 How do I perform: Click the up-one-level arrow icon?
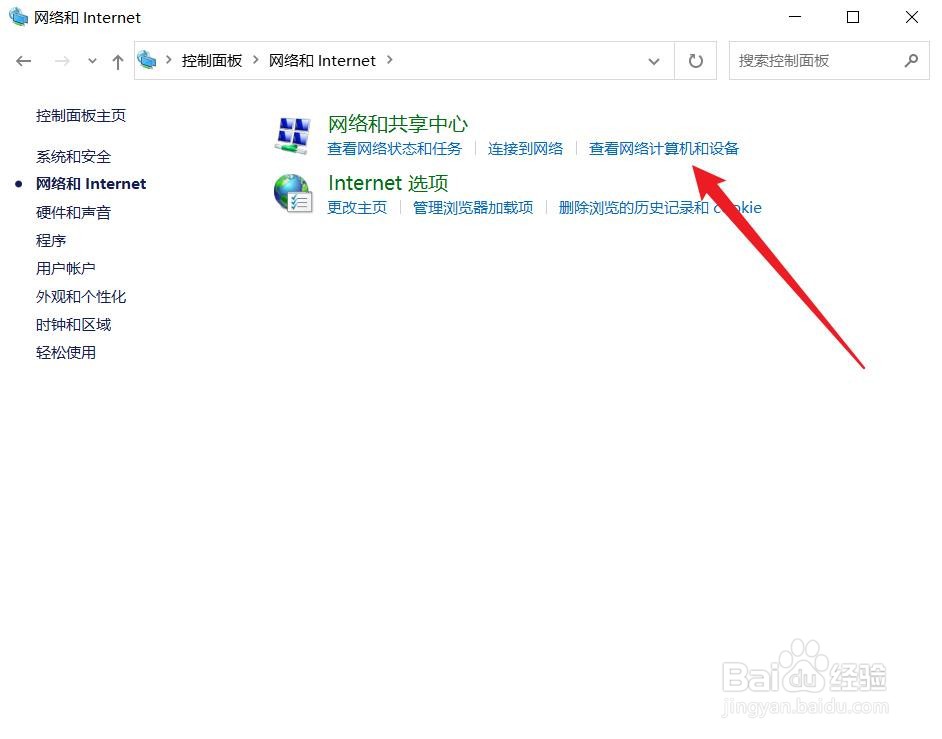click(117, 60)
